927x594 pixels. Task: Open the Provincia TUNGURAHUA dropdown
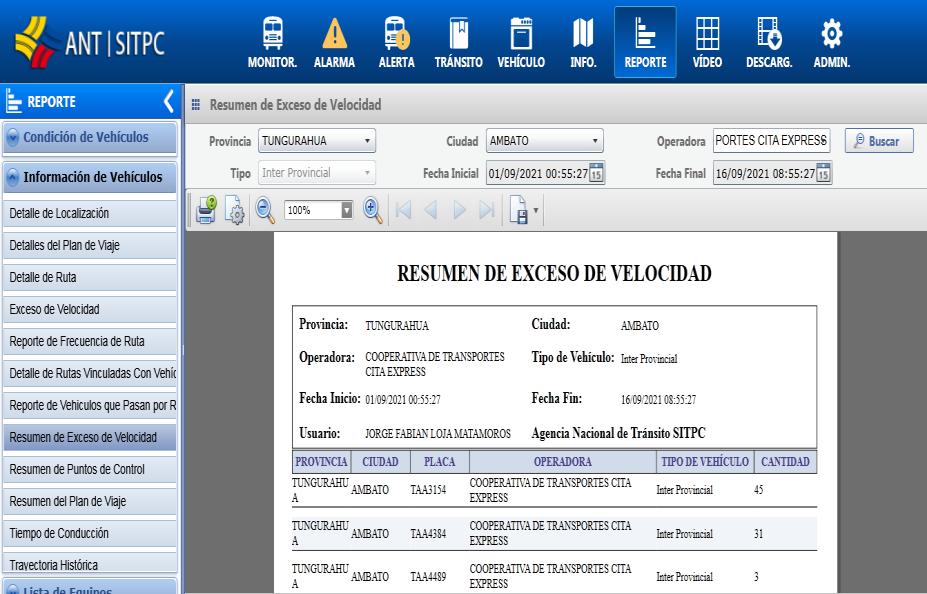(x=316, y=141)
